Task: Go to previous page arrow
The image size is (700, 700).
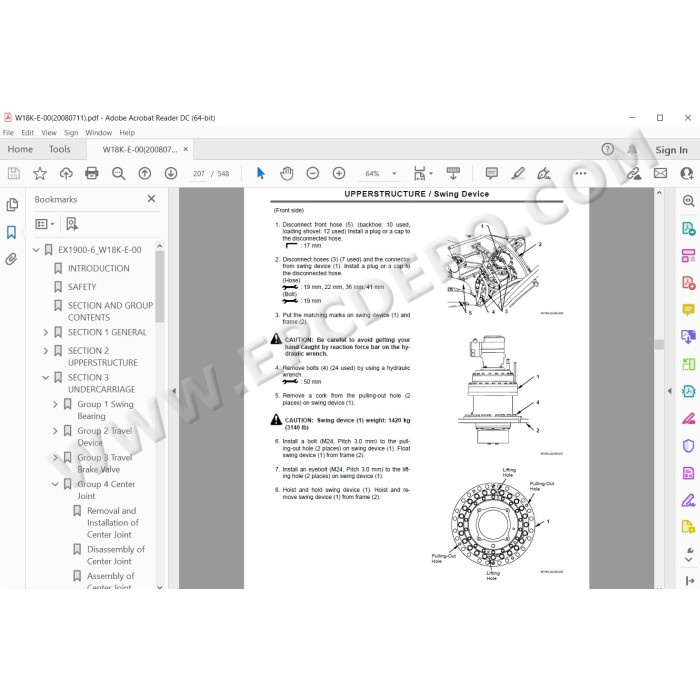Action: tap(145, 173)
